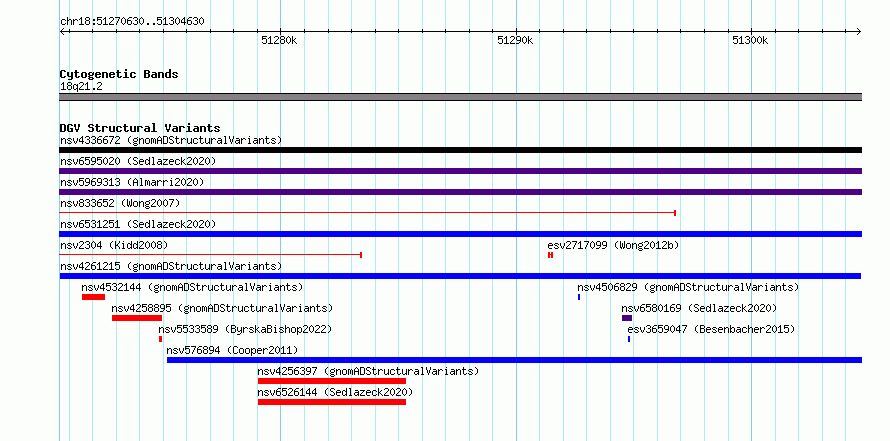
Task: Select the esv3659047 Besenbacher2015 blue marker
Action: (x=629, y=339)
